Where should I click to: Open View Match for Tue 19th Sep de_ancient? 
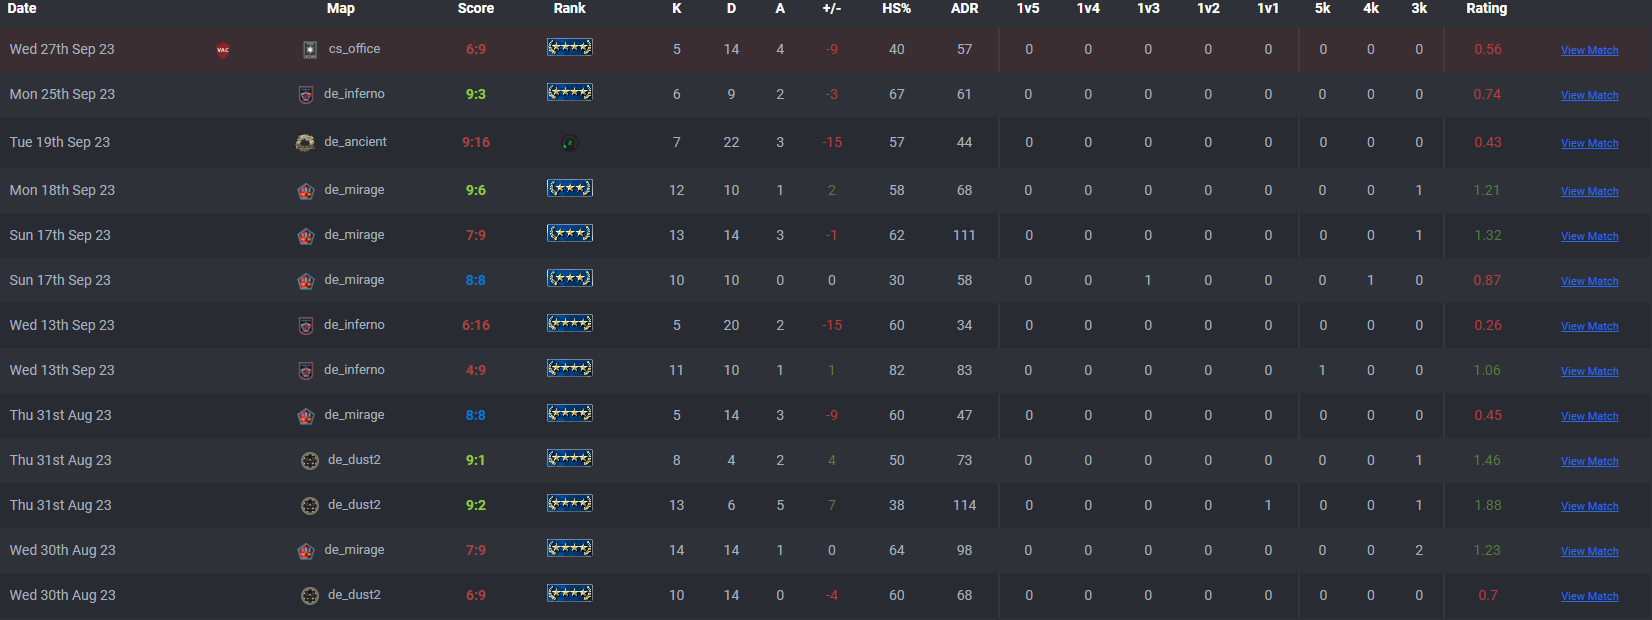coord(1589,143)
